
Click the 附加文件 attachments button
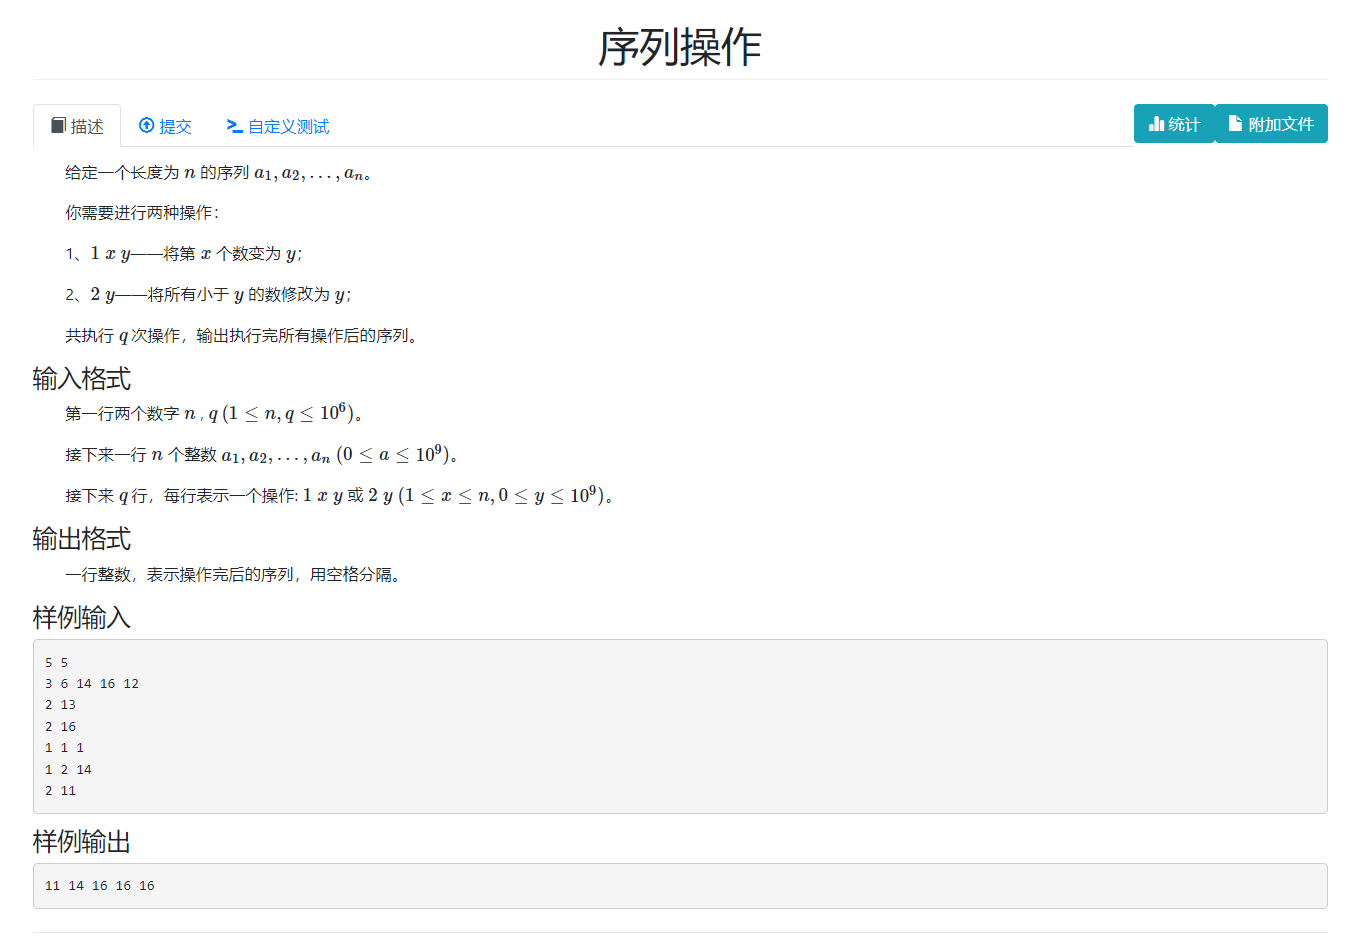(1271, 123)
